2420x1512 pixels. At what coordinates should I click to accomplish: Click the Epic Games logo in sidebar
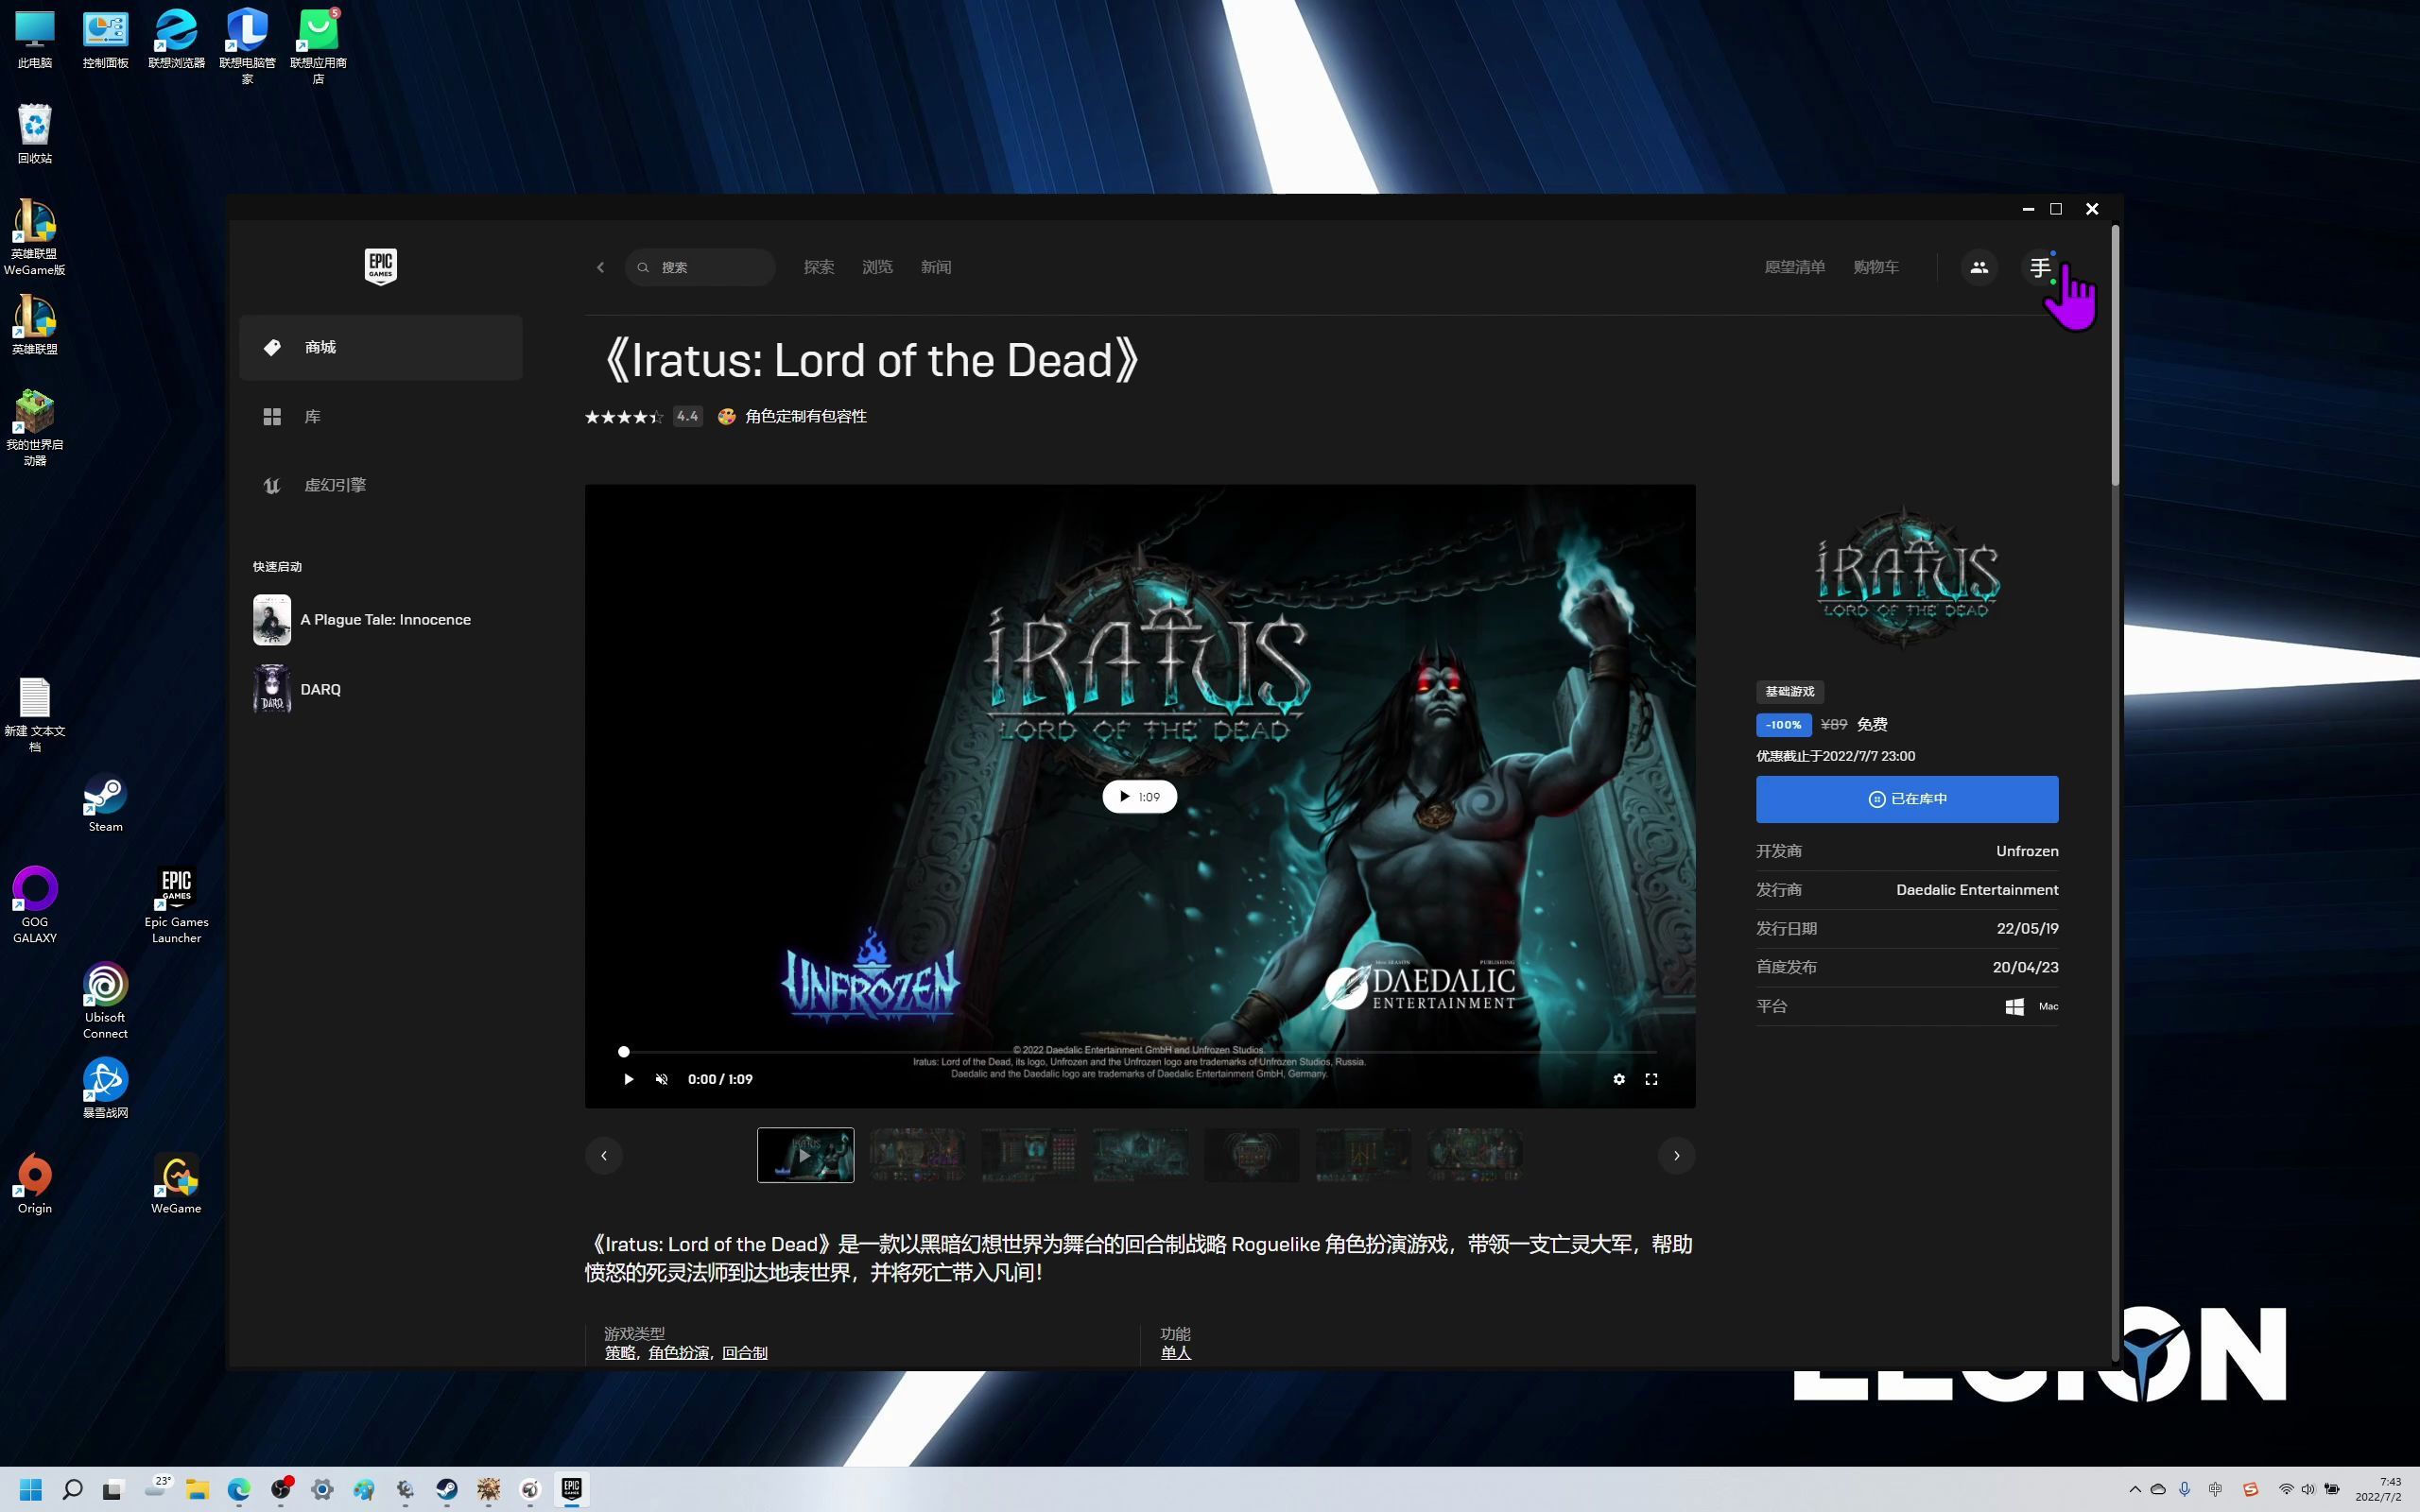click(380, 267)
